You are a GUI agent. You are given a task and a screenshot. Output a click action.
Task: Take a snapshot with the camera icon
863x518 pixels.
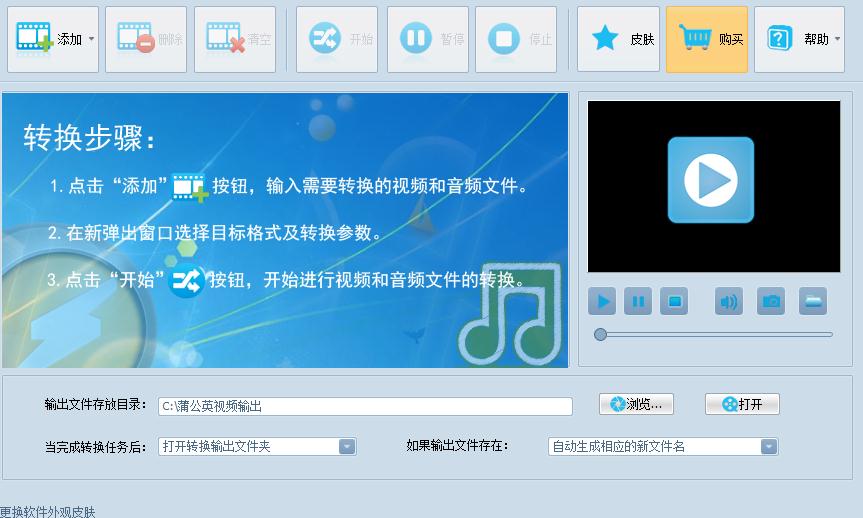click(x=771, y=301)
